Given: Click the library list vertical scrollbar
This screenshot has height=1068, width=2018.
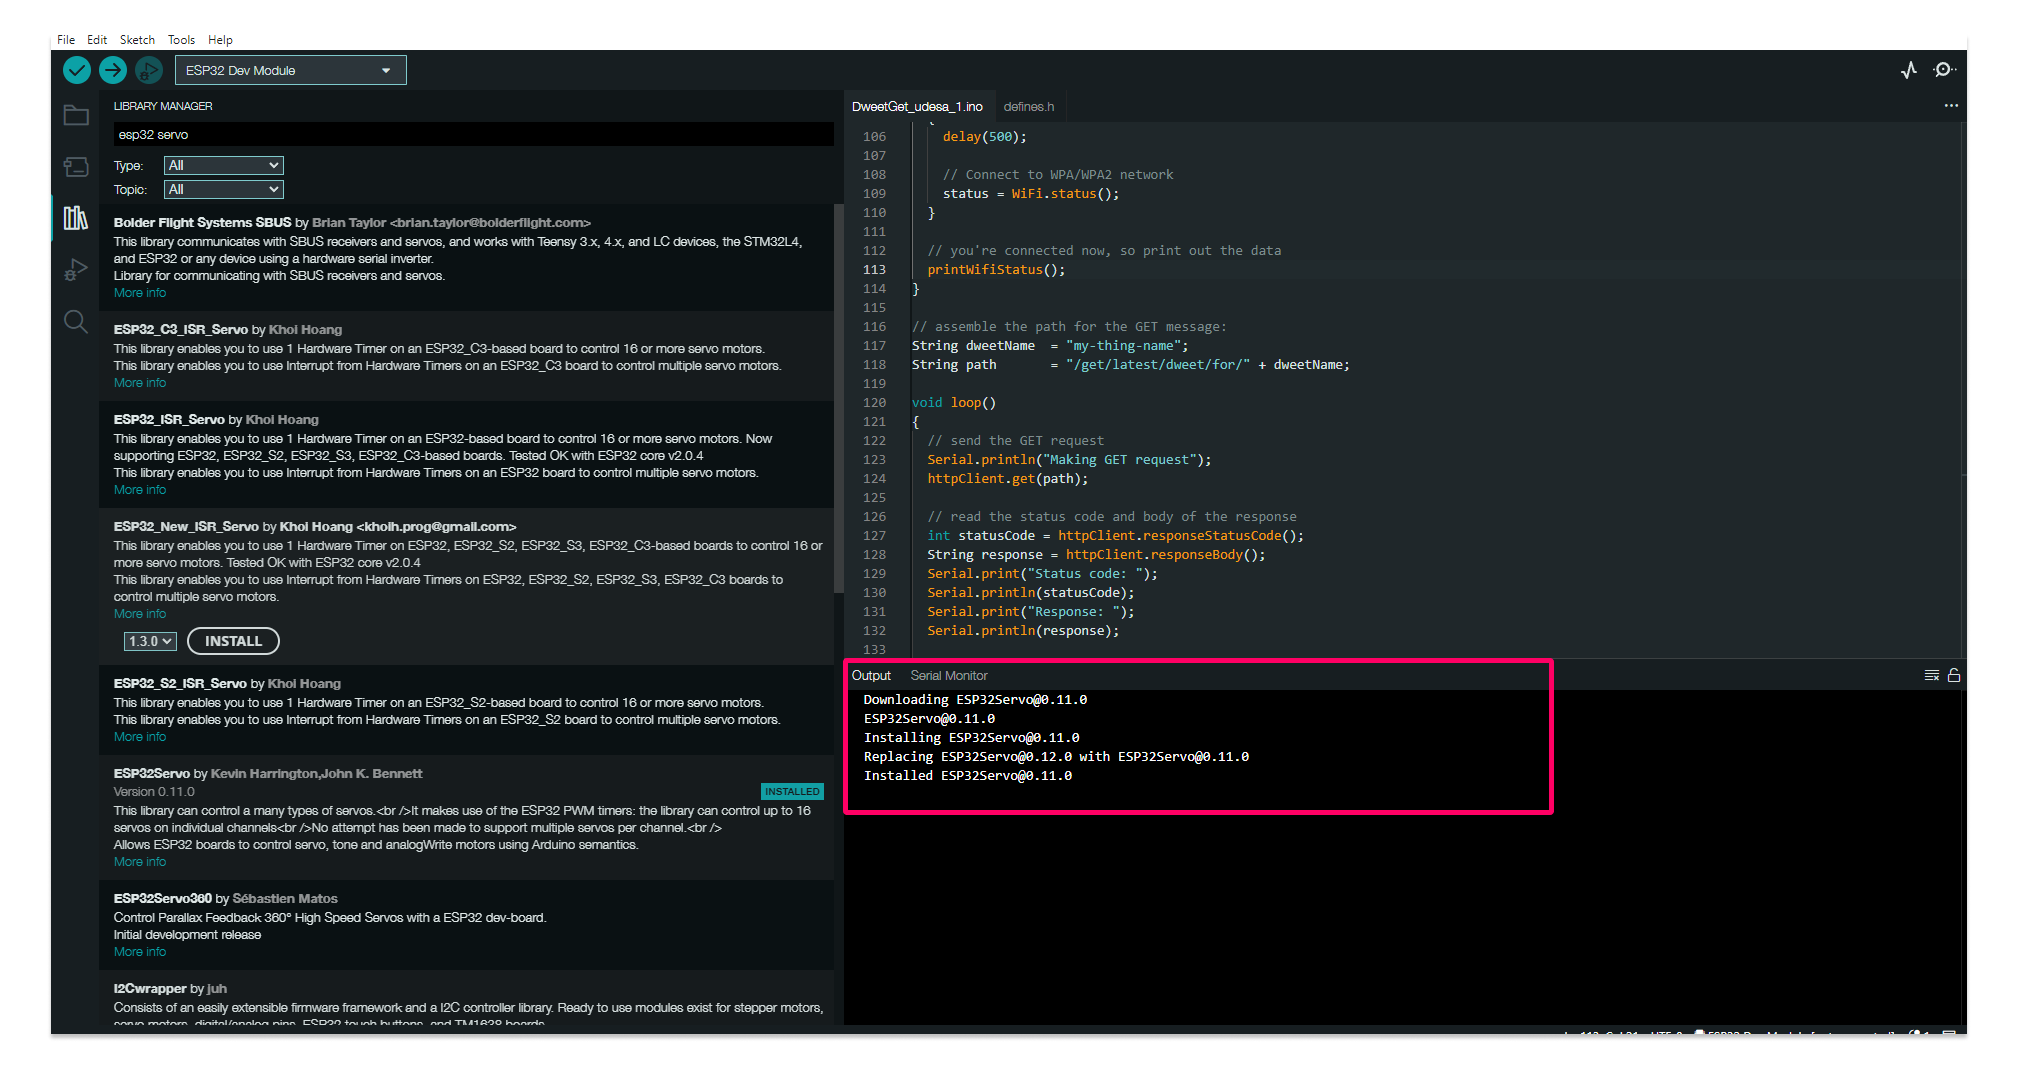Looking at the screenshot, I should click(838, 400).
